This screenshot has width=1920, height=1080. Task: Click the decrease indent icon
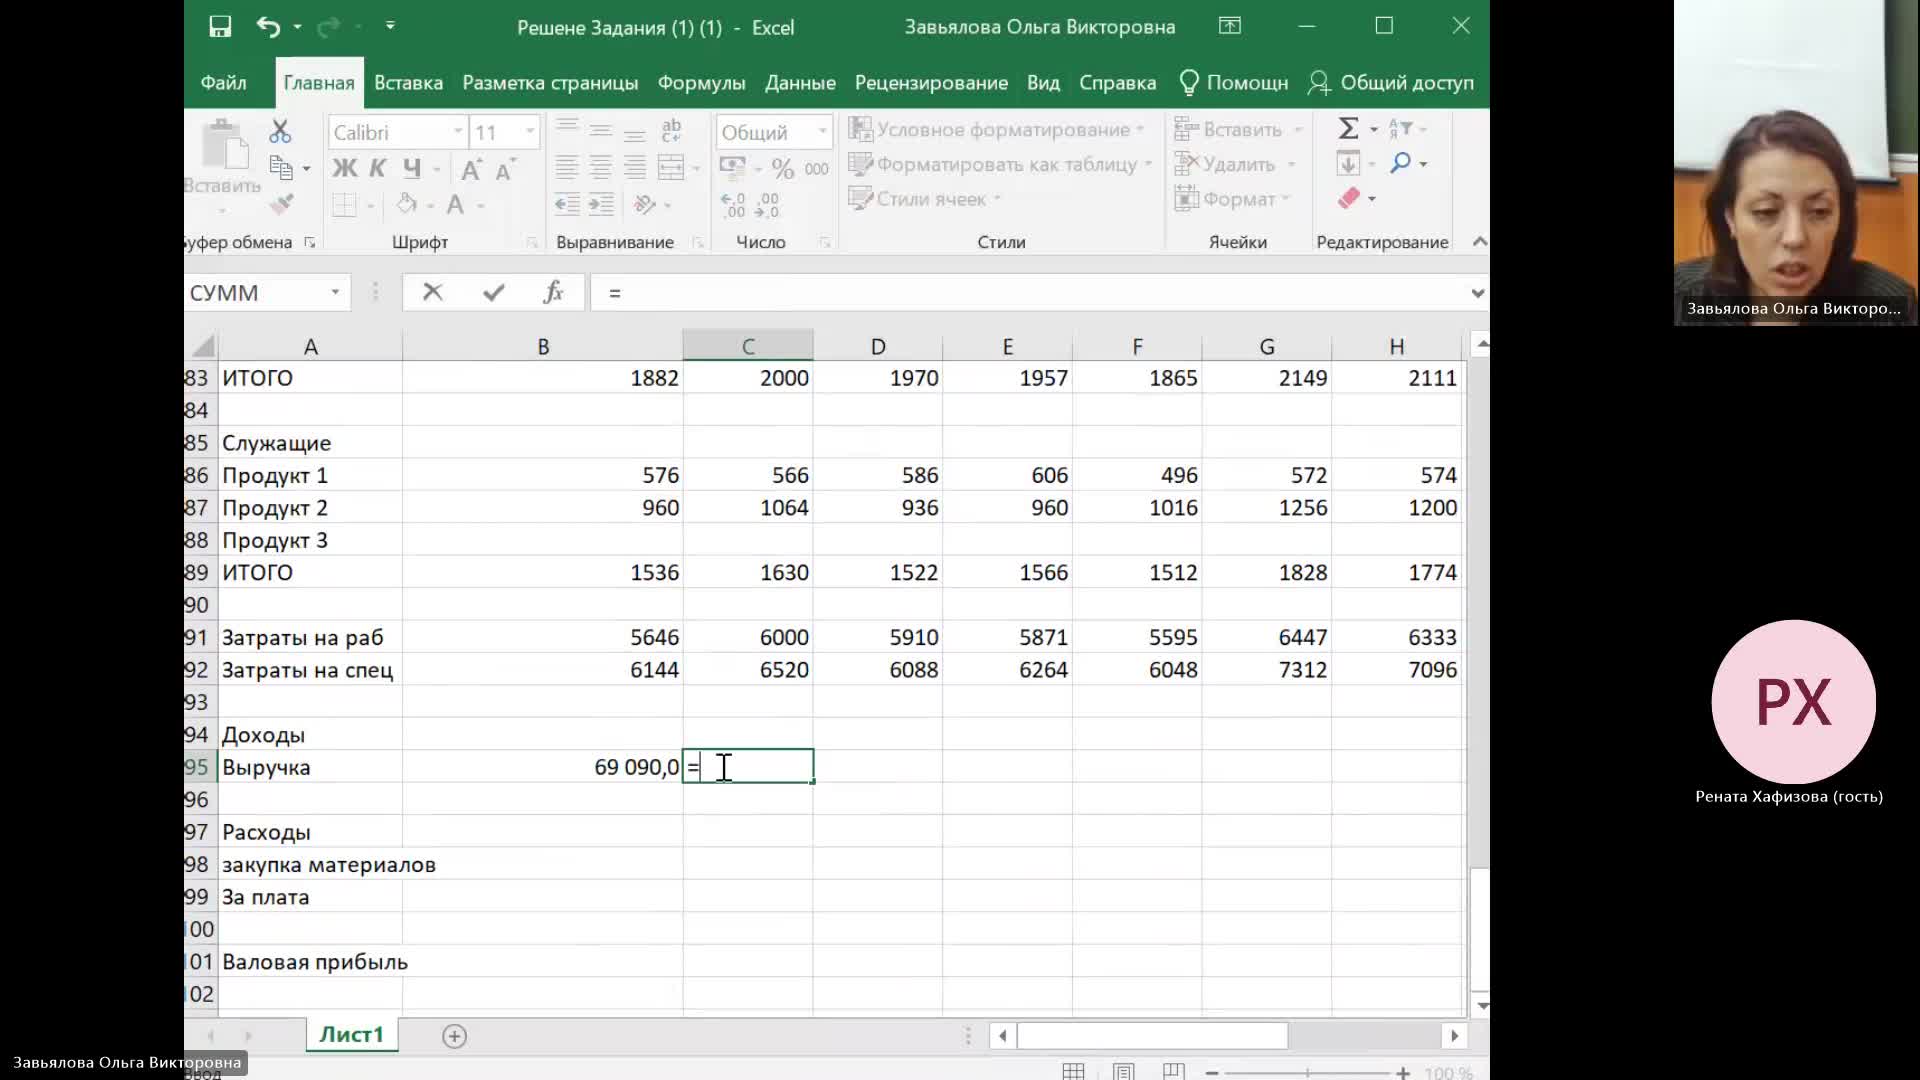[x=567, y=204]
